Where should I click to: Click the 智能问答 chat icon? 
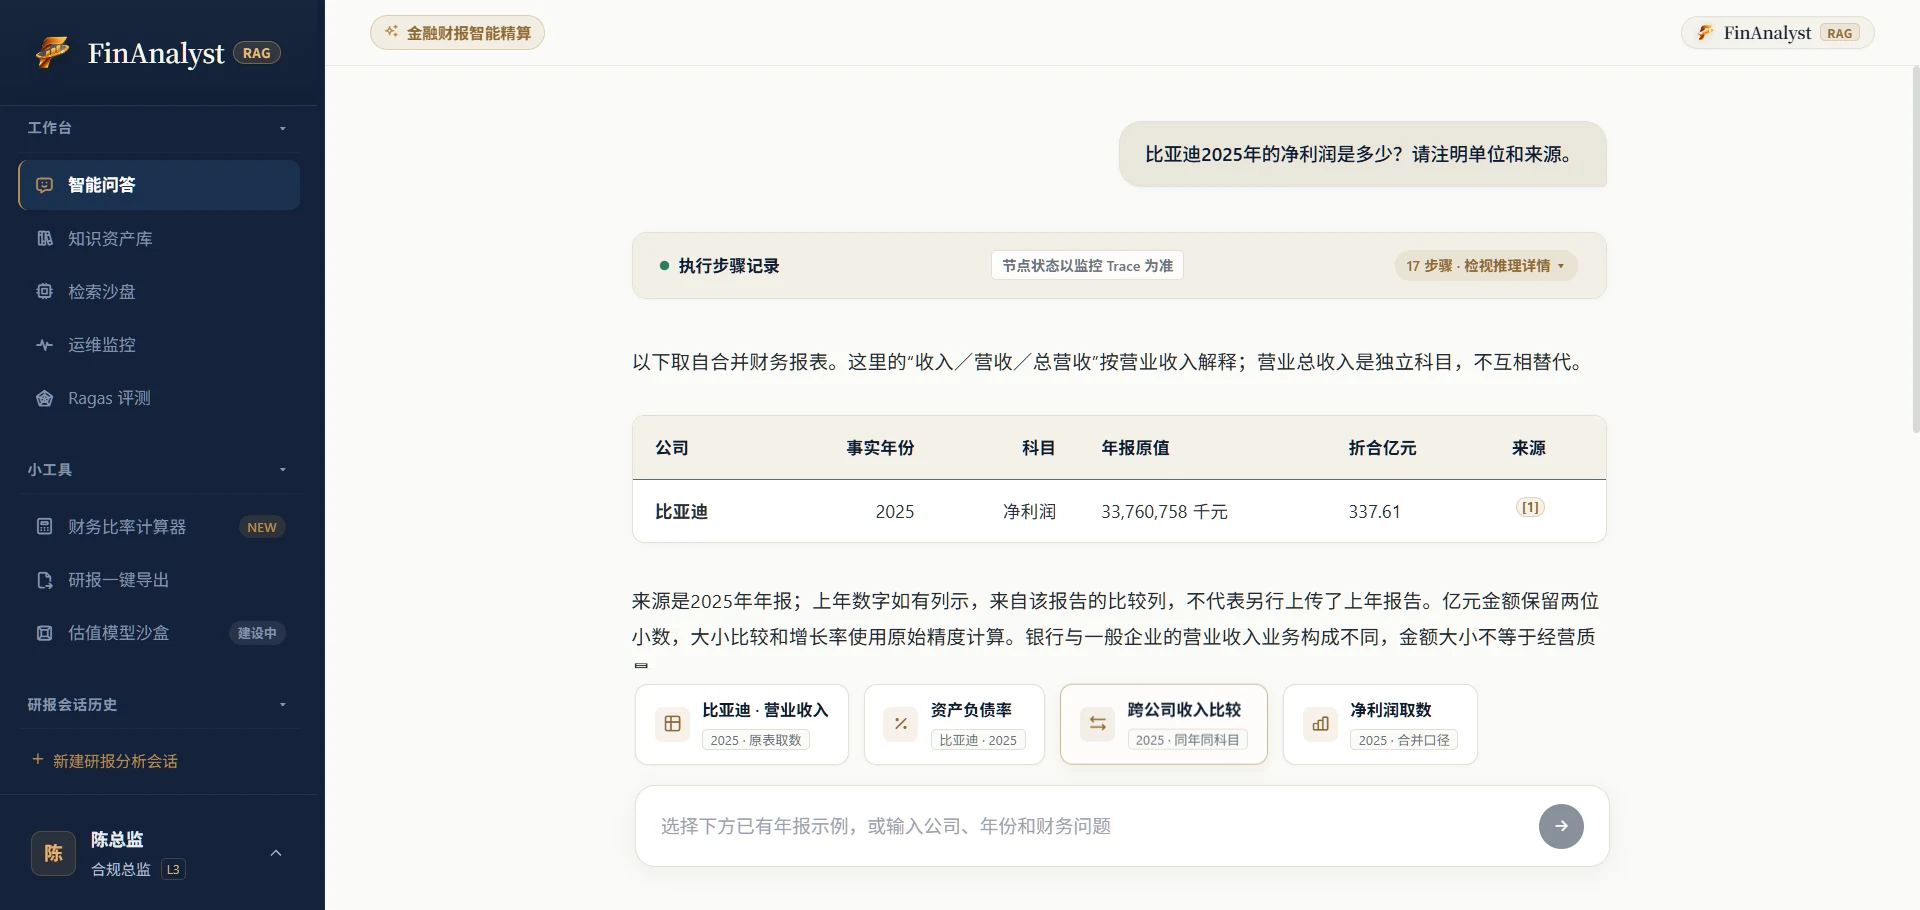point(44,185)
